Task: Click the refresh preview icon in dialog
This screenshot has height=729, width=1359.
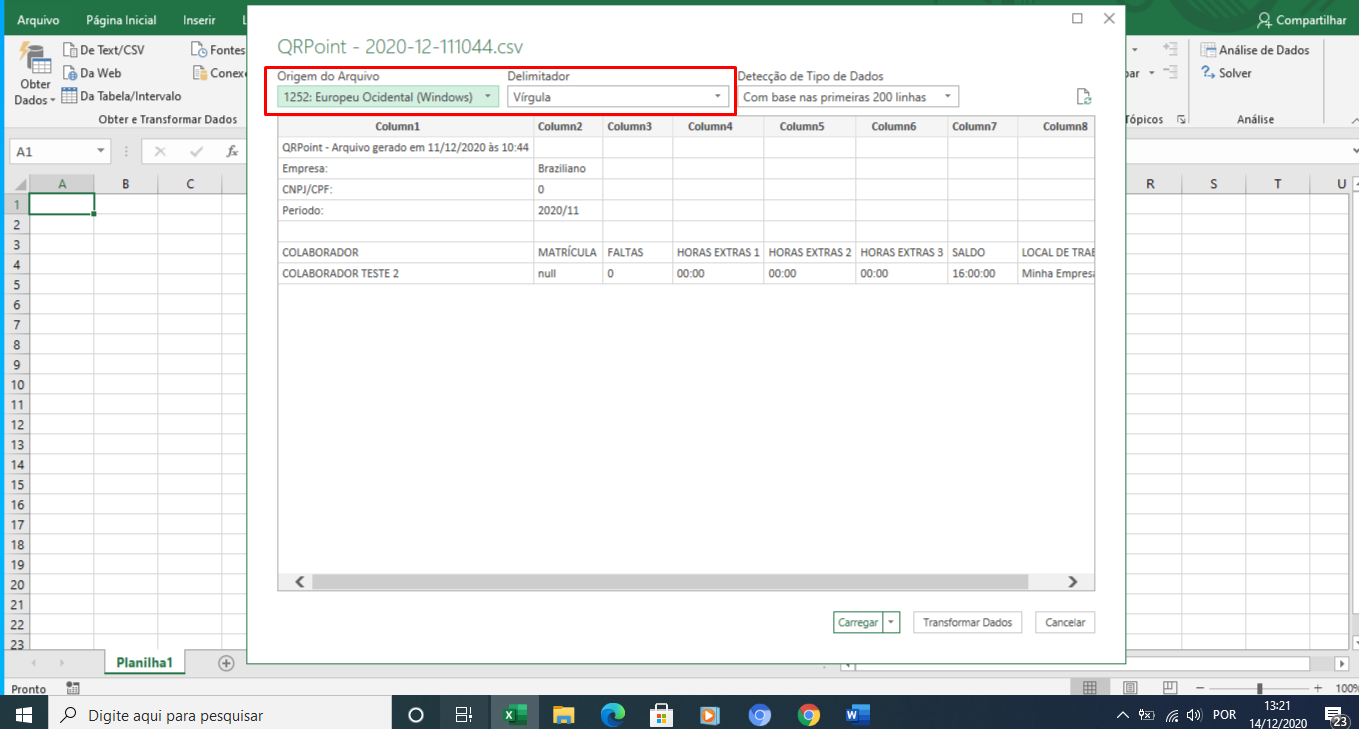Action: (x=1083, y=97)
